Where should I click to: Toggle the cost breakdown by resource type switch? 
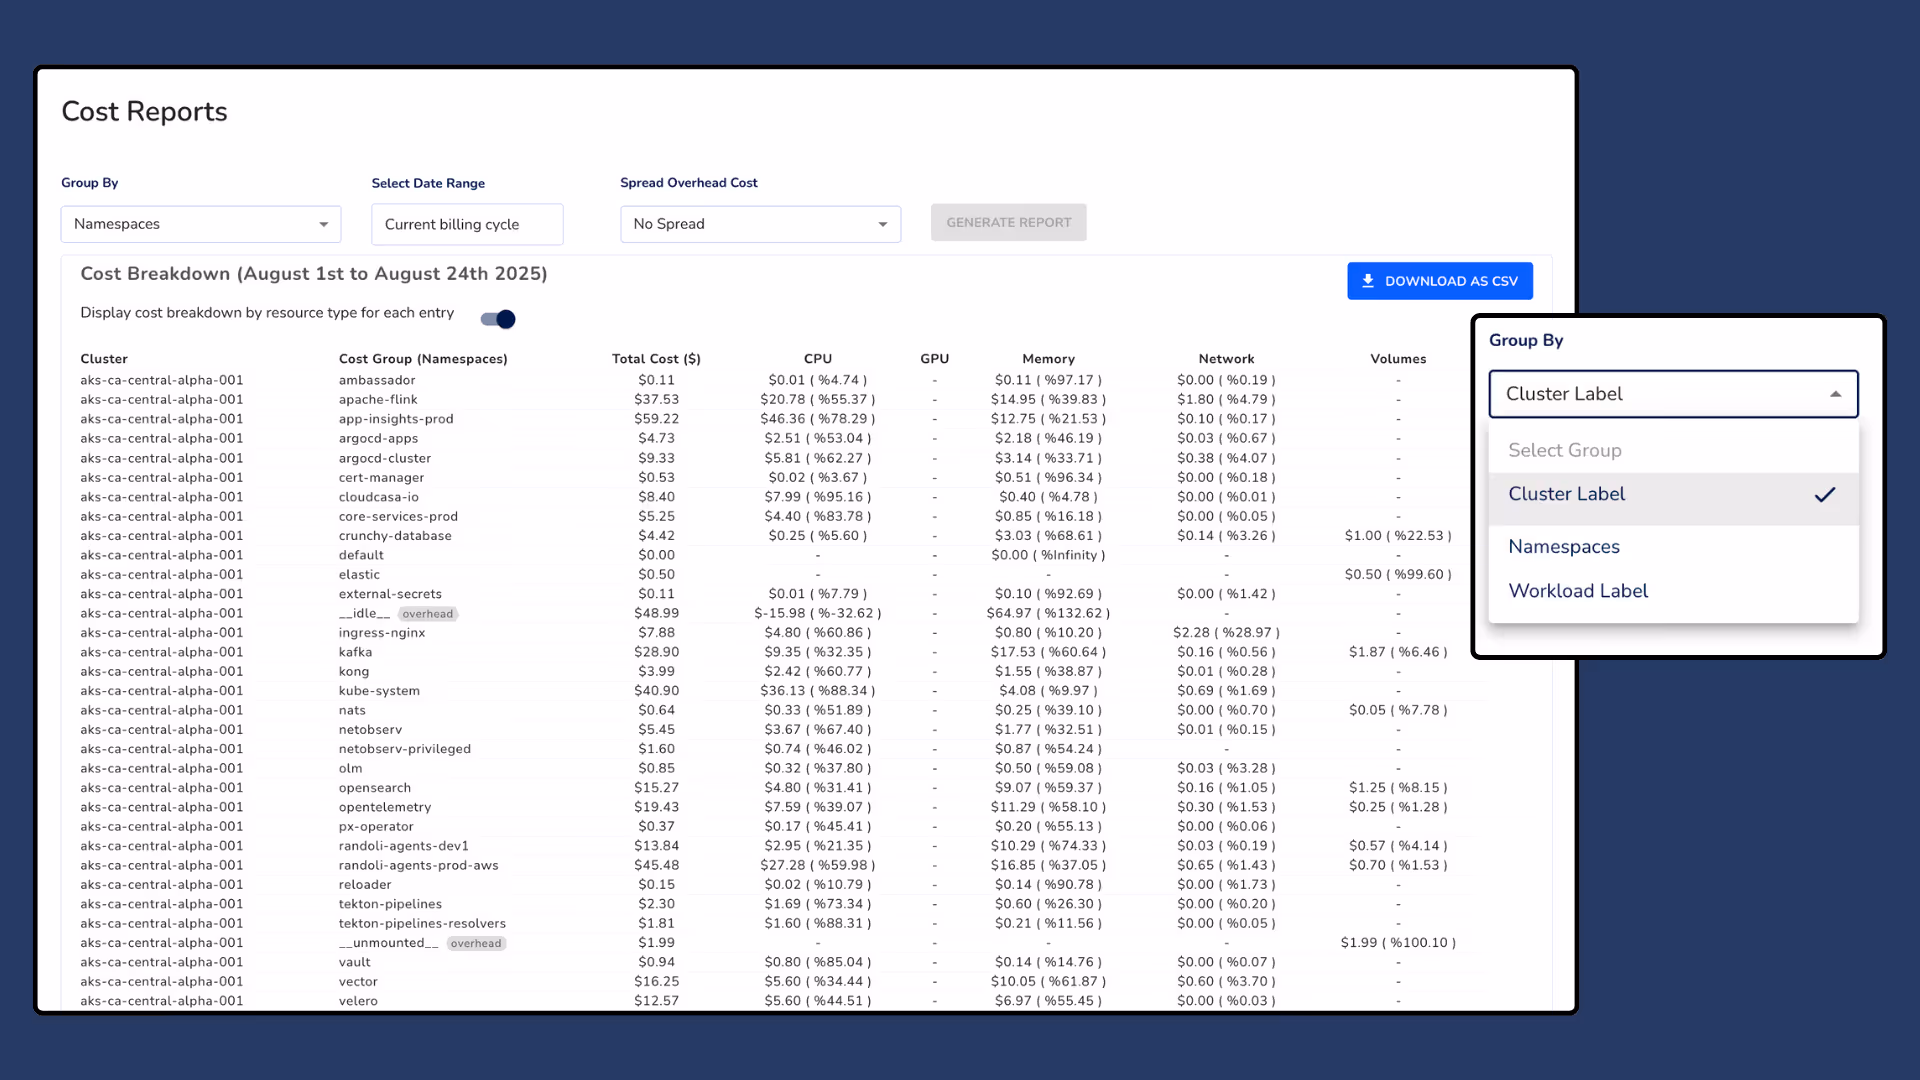pos(498,319)
